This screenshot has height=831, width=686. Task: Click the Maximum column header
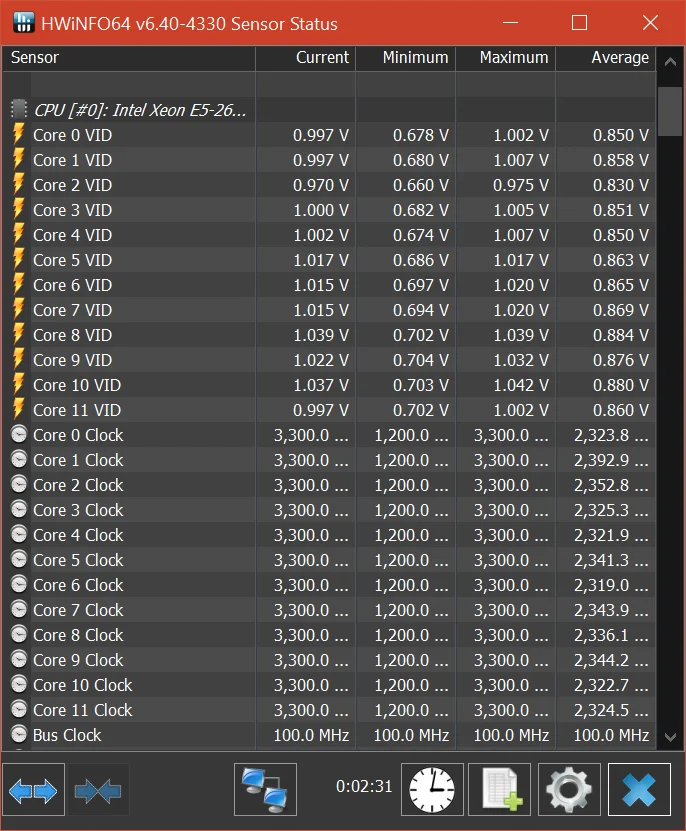click(506, 58)
